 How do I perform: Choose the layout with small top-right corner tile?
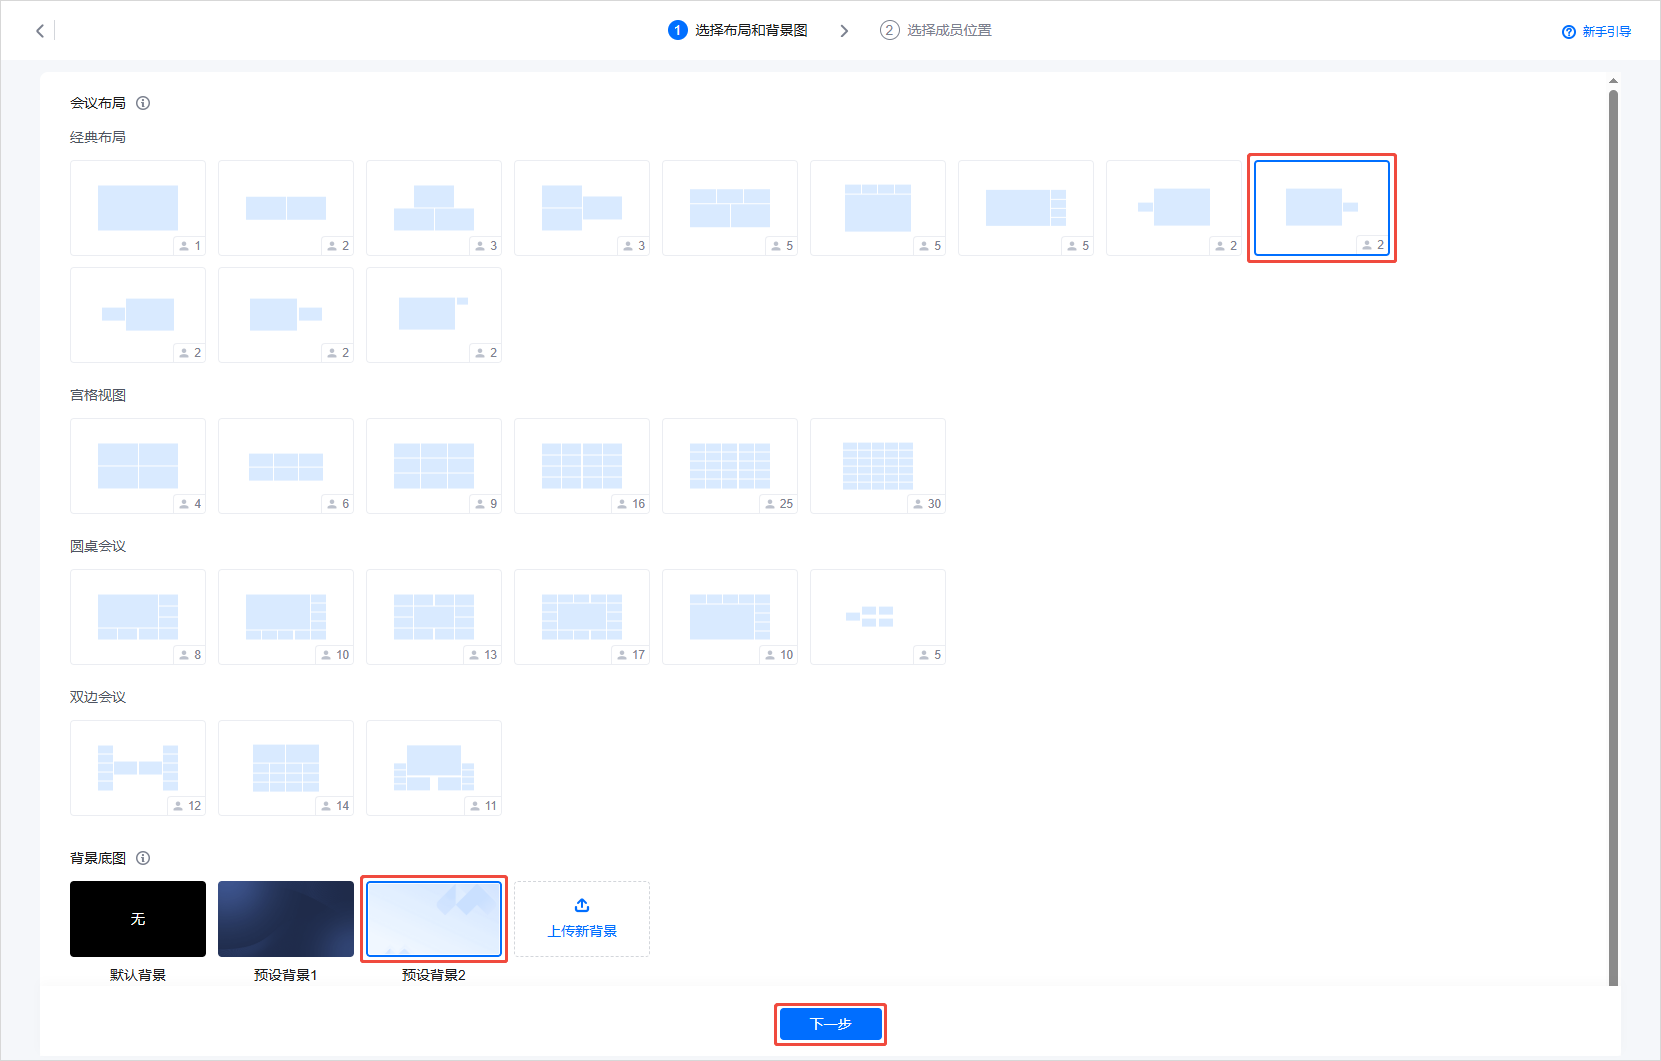pos(434,315)
